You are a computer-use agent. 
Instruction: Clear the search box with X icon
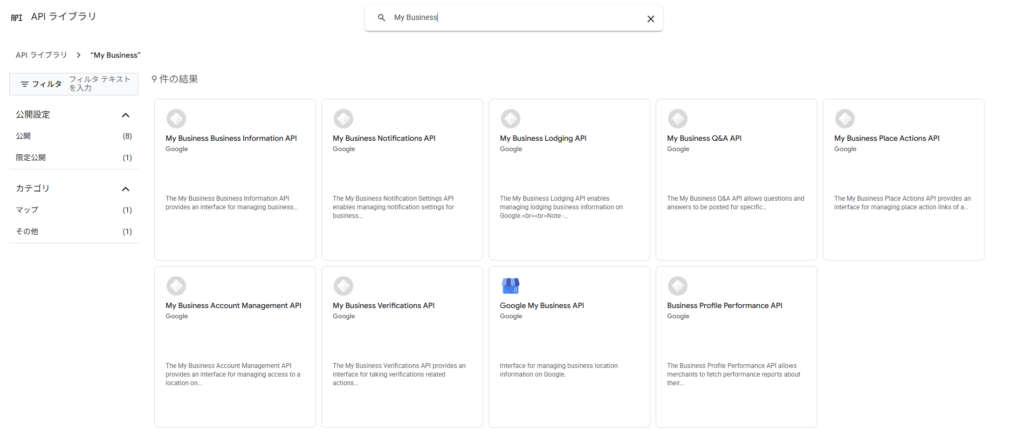[650, 18]
